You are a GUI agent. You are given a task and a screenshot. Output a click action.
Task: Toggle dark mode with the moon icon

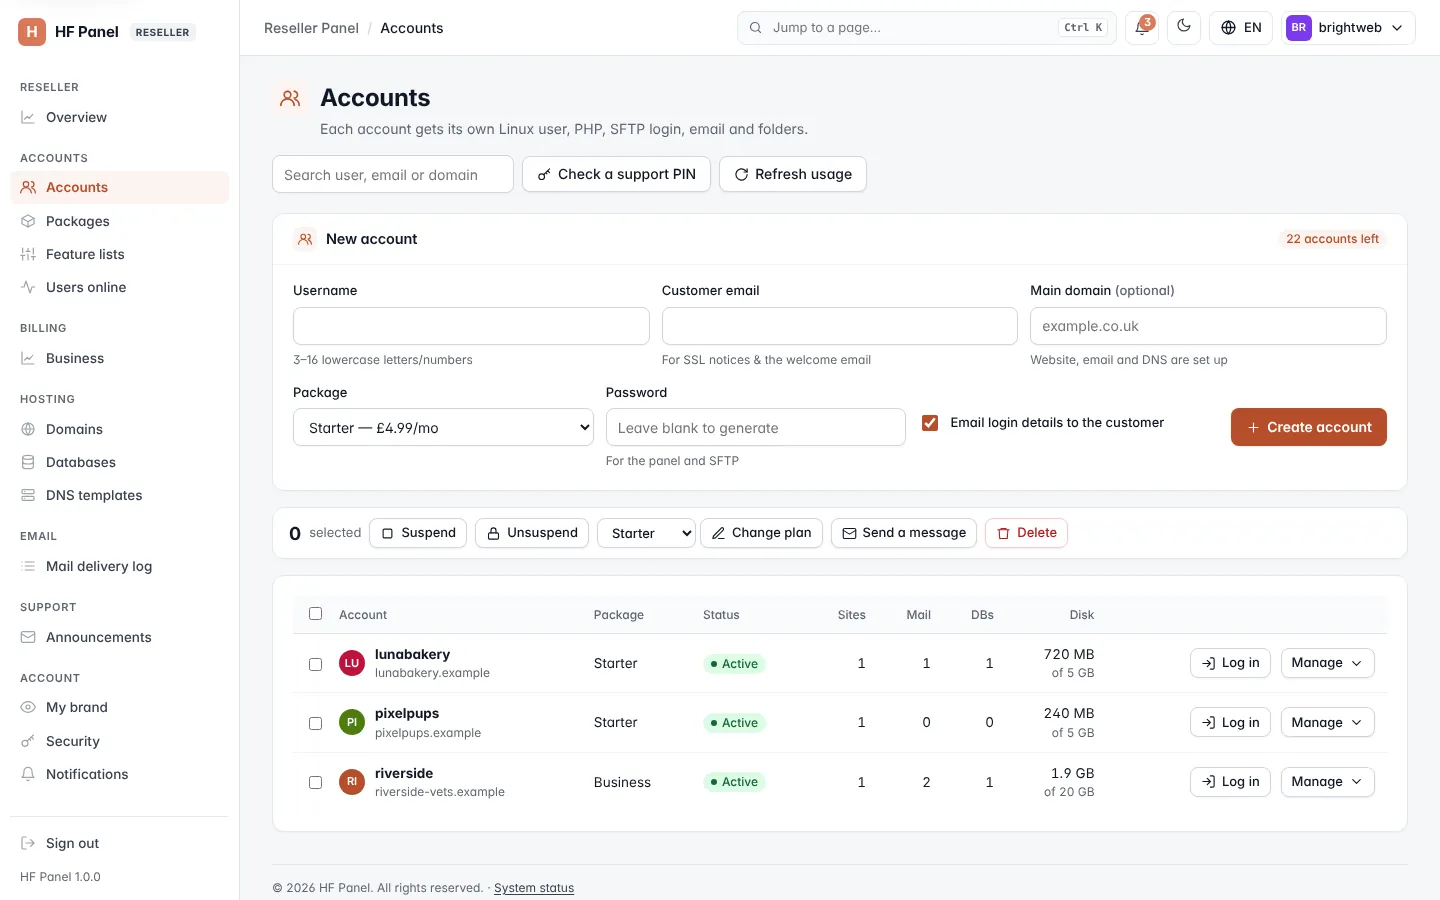[x=1184, y=28]
